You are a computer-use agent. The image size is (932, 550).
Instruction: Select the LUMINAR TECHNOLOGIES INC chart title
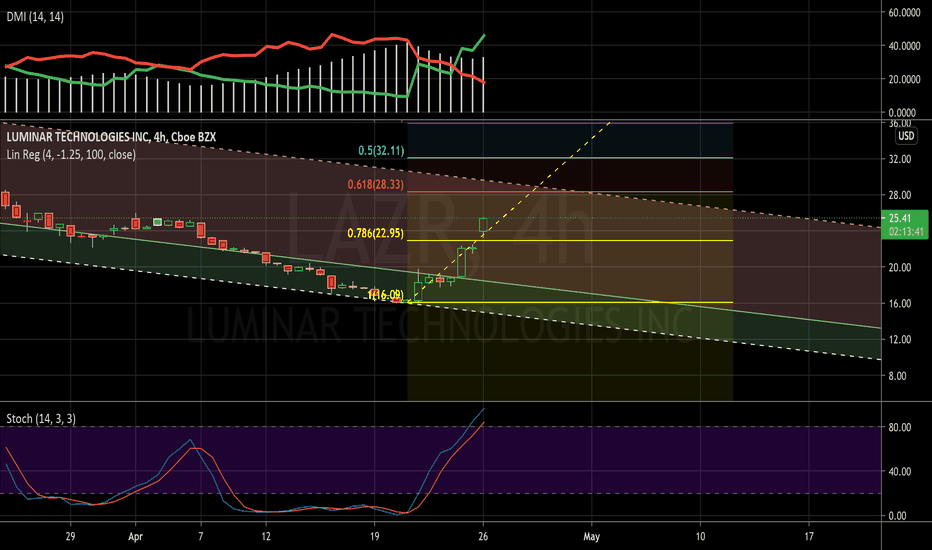click(x=111, y=137)
